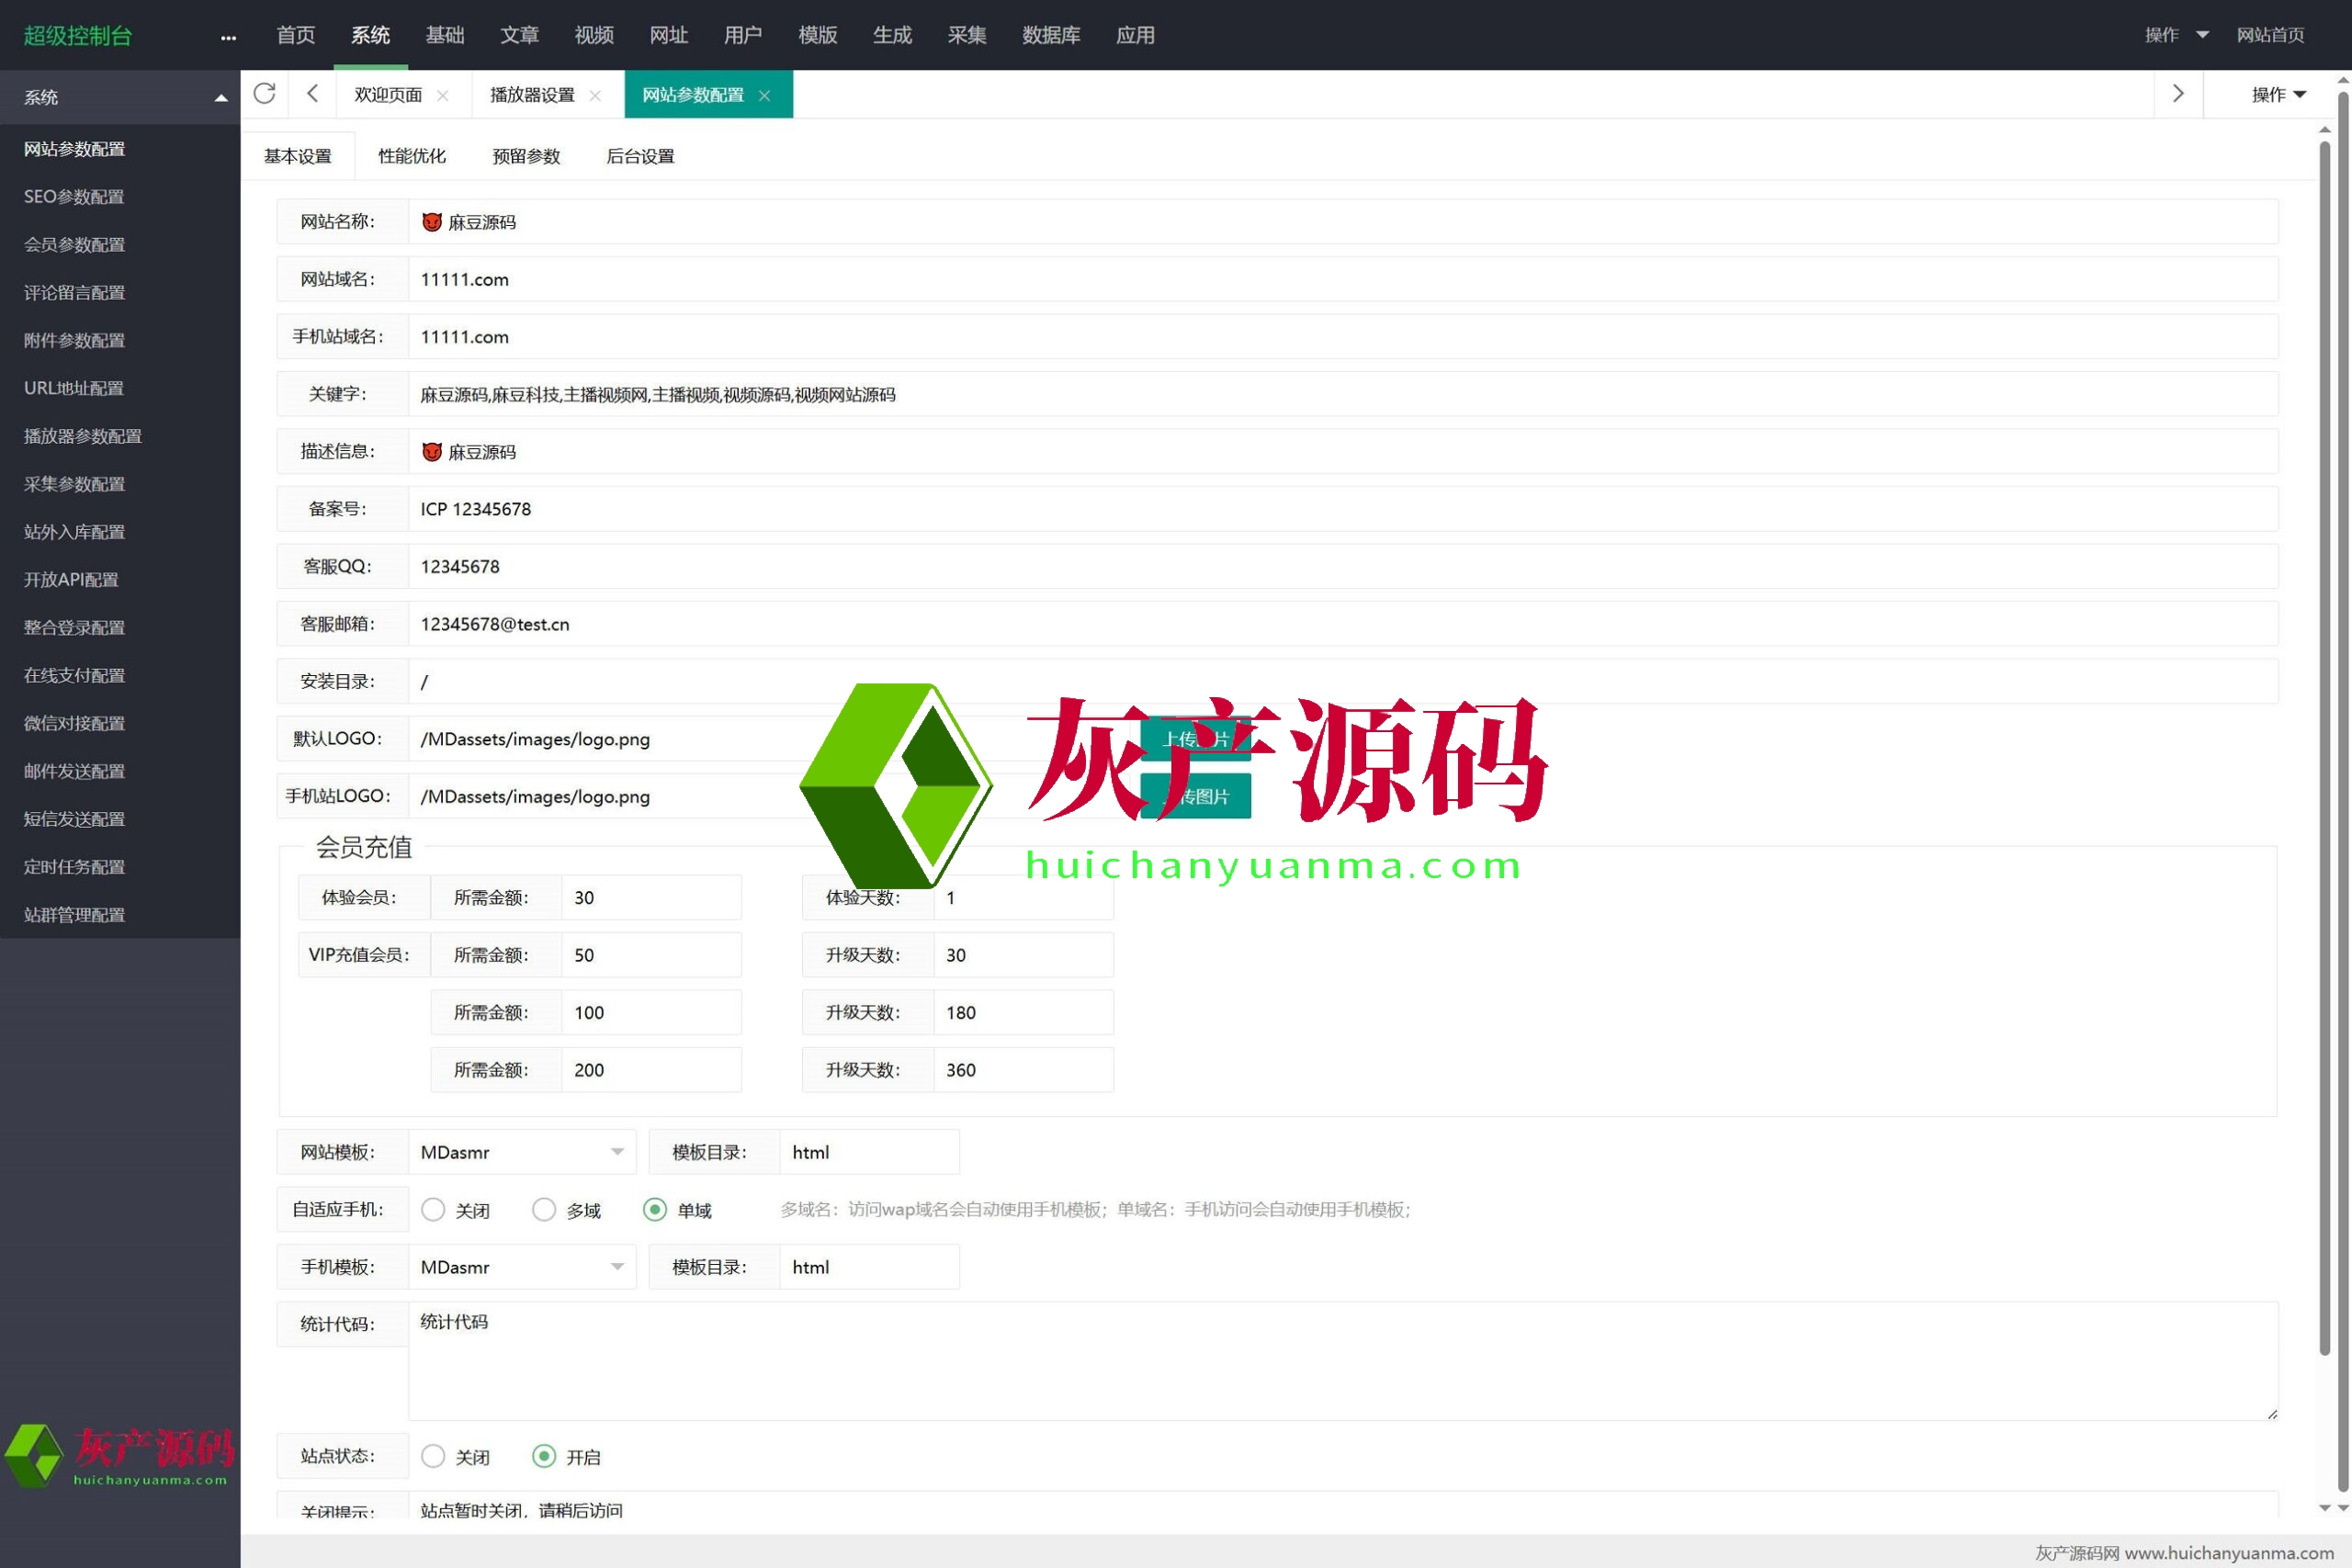Viewport: 2352px width, 1568px height.
Task: Click the left arrow tab scroll icon
Action: tap(313, 94)
